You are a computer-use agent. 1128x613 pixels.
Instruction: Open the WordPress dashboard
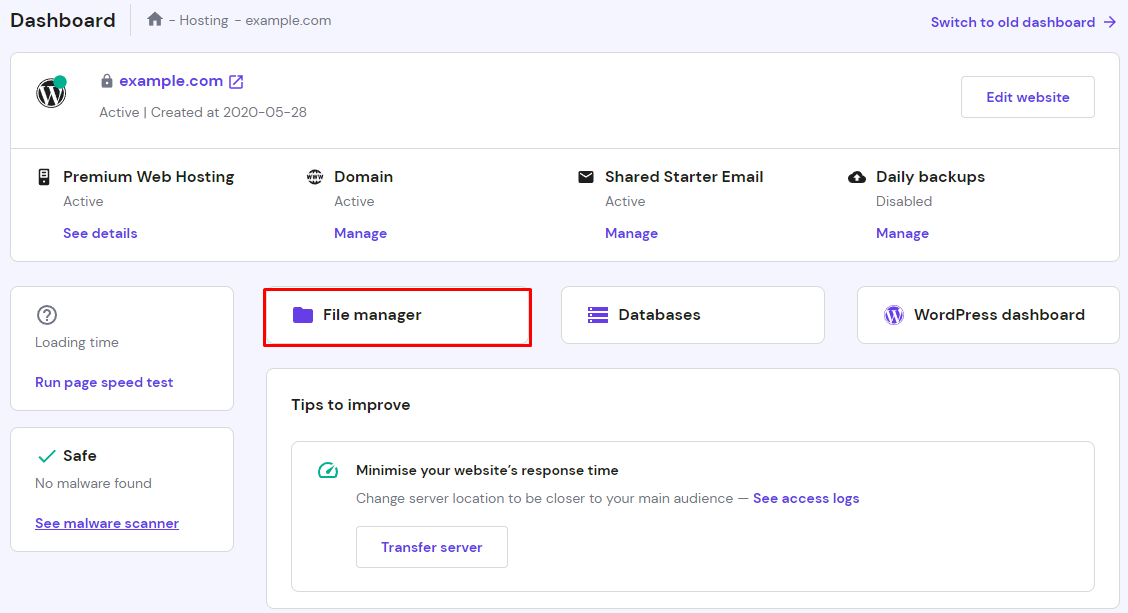[x=988, y=314]
